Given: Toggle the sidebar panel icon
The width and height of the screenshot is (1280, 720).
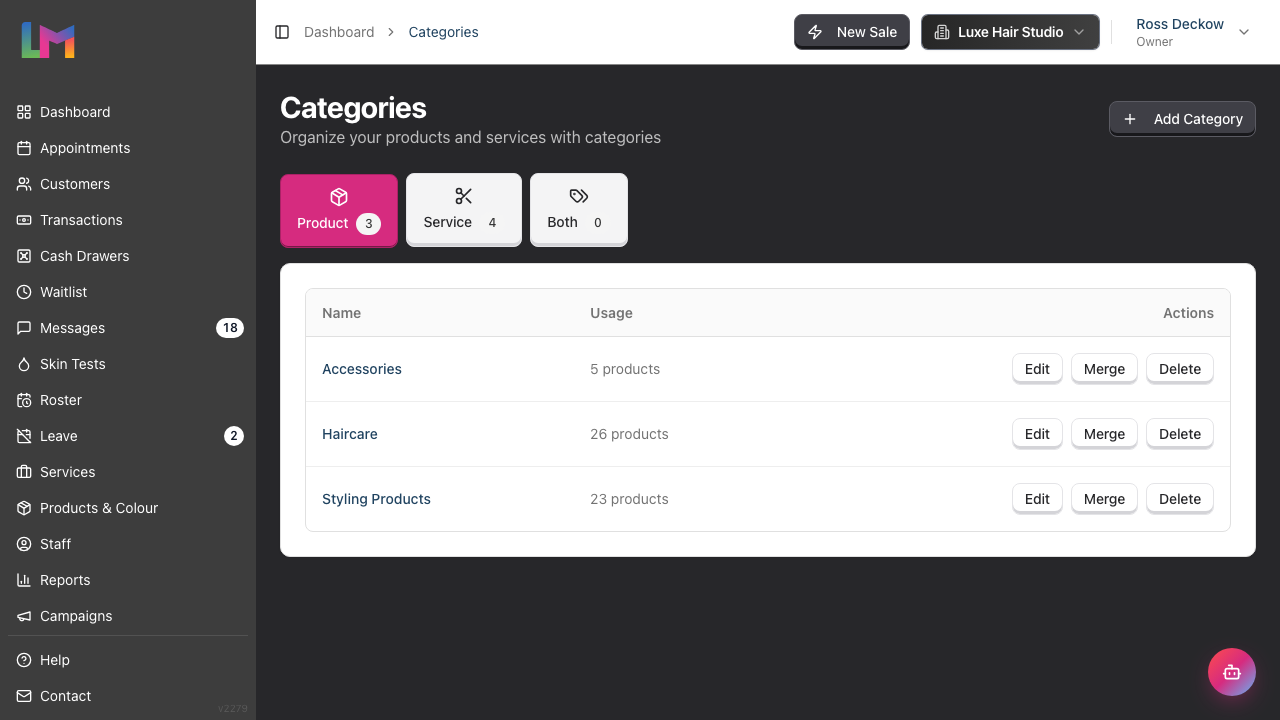Looking at the screenshot, I should (x=282, y=32).
